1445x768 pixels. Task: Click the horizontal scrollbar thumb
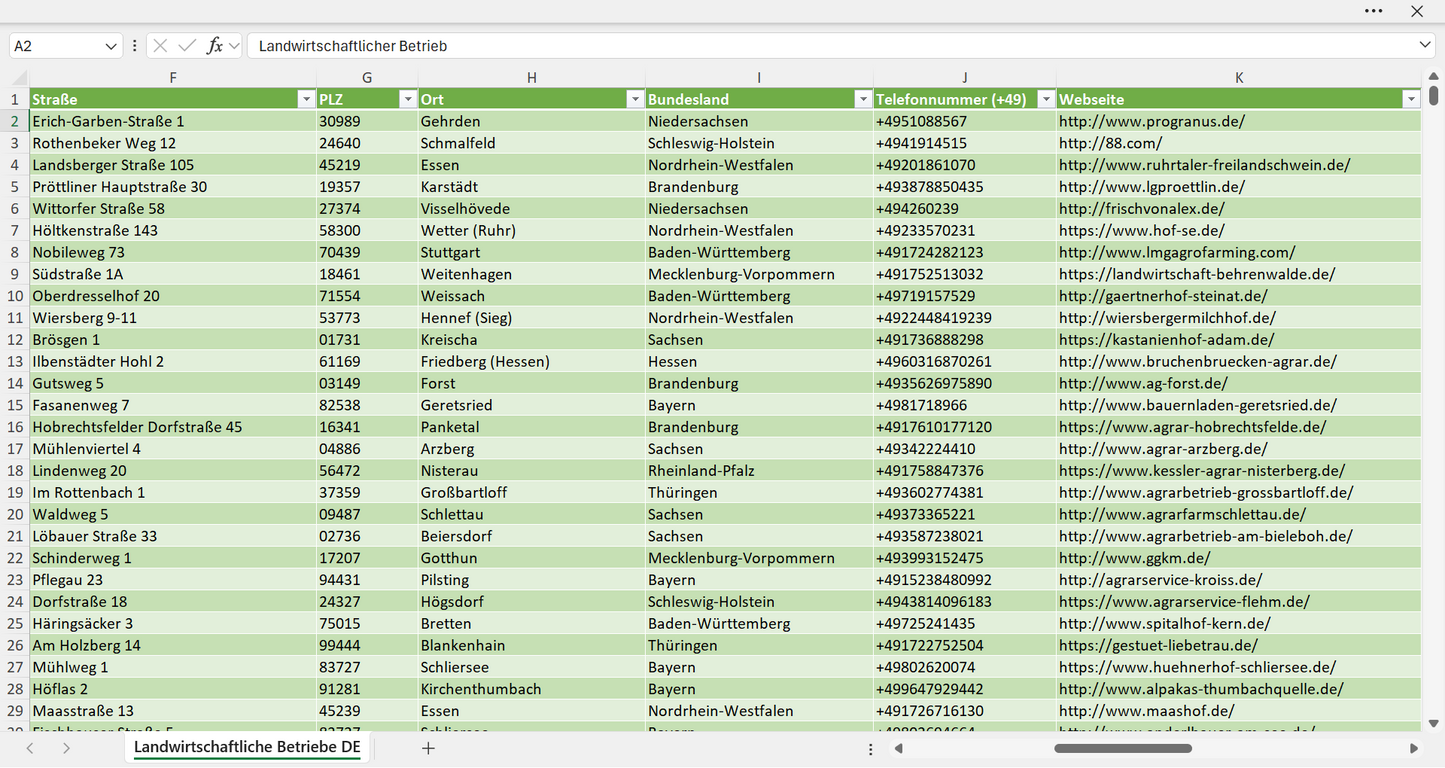coord(1123,748)
